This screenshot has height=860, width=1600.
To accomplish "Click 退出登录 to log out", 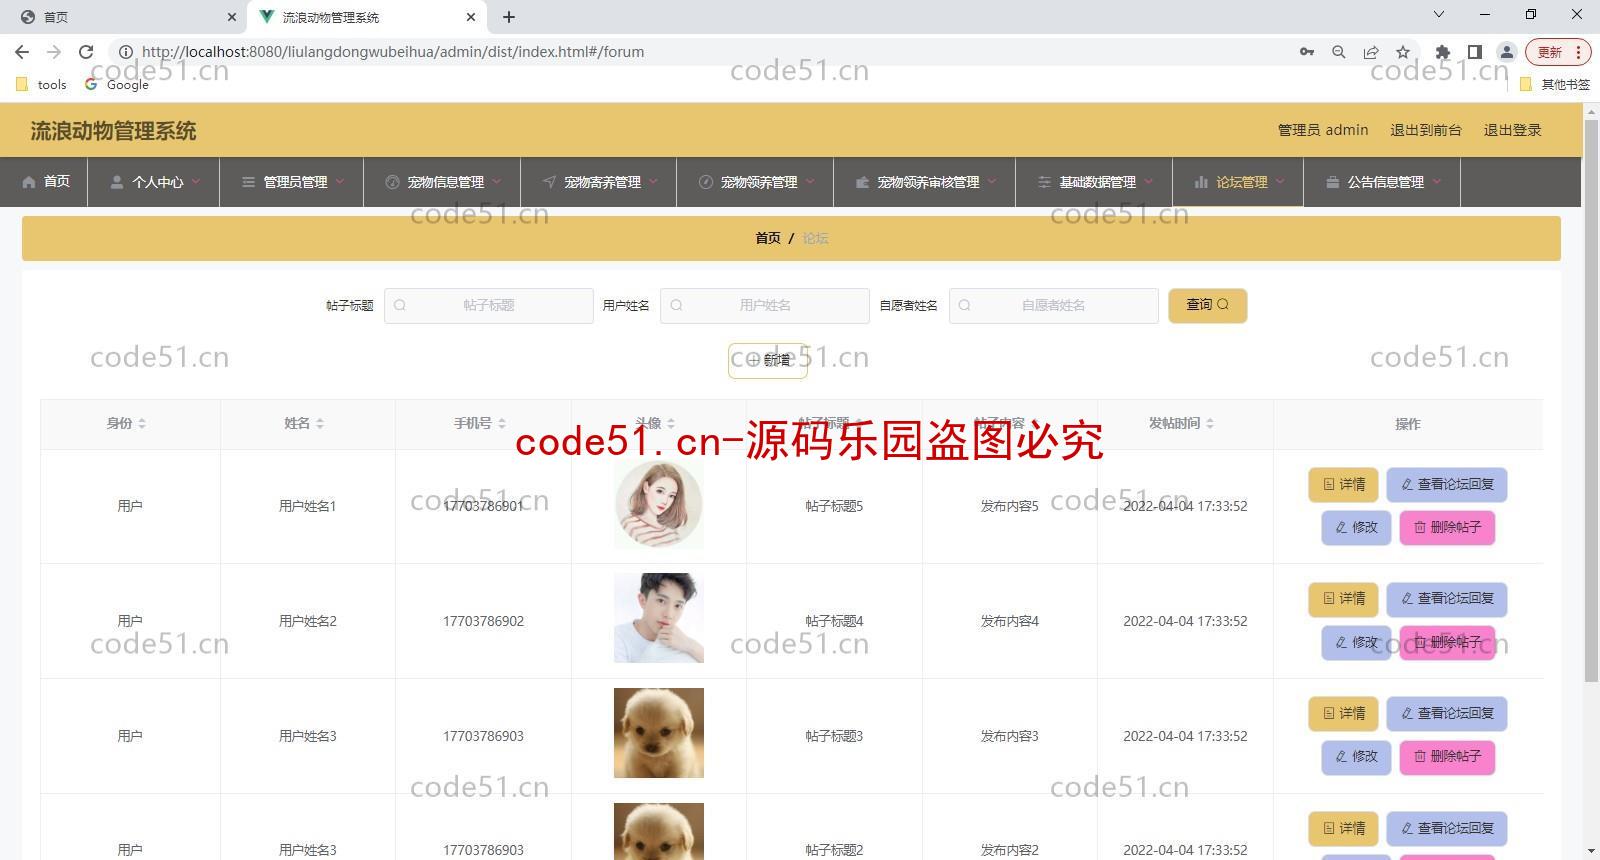I will (x=1512, y=130).
